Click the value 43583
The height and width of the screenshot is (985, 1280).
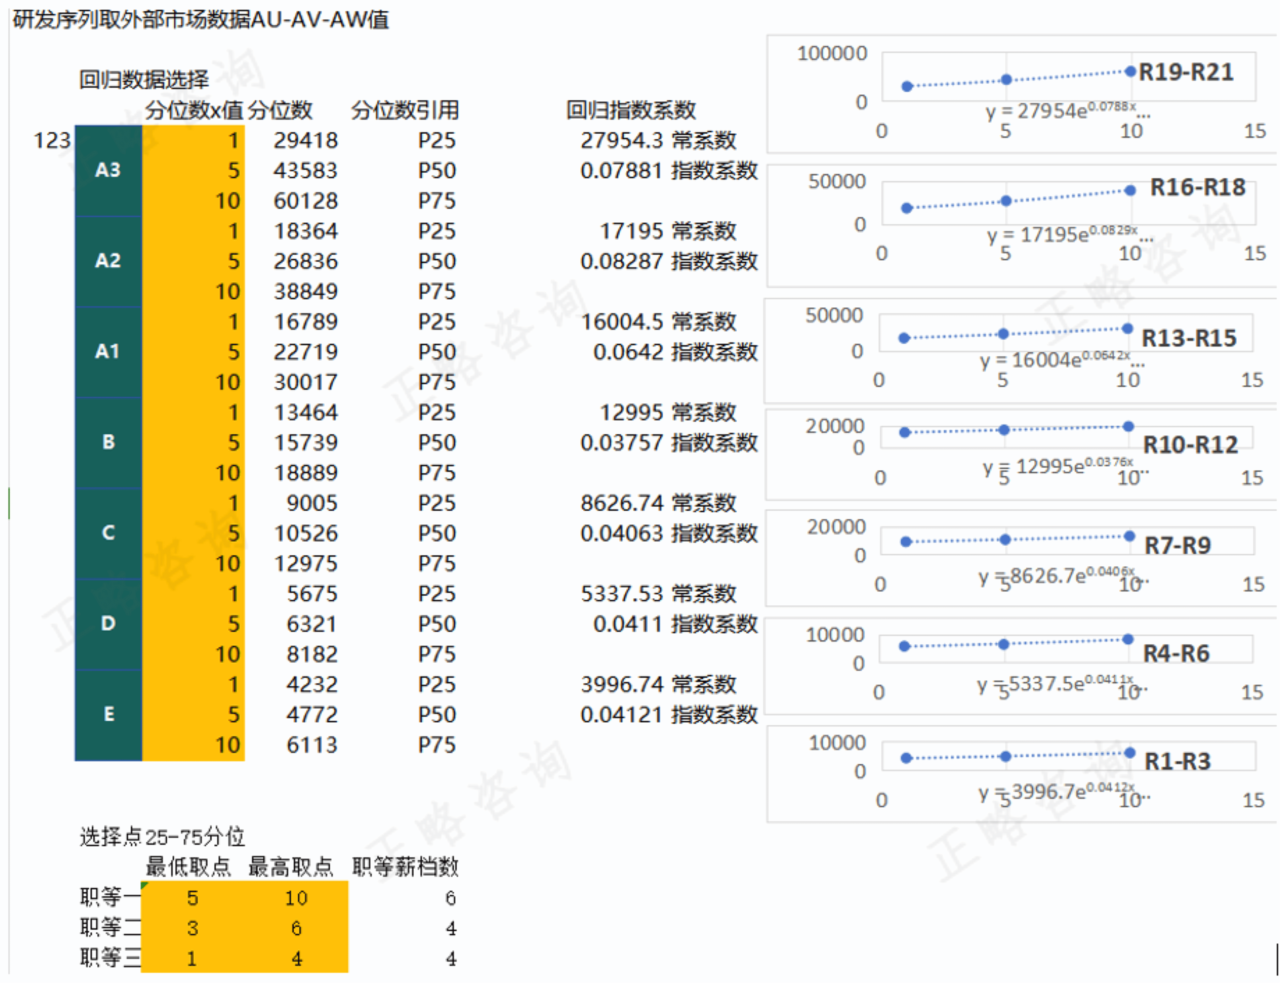pyautogui.click(x=306, y=171)
